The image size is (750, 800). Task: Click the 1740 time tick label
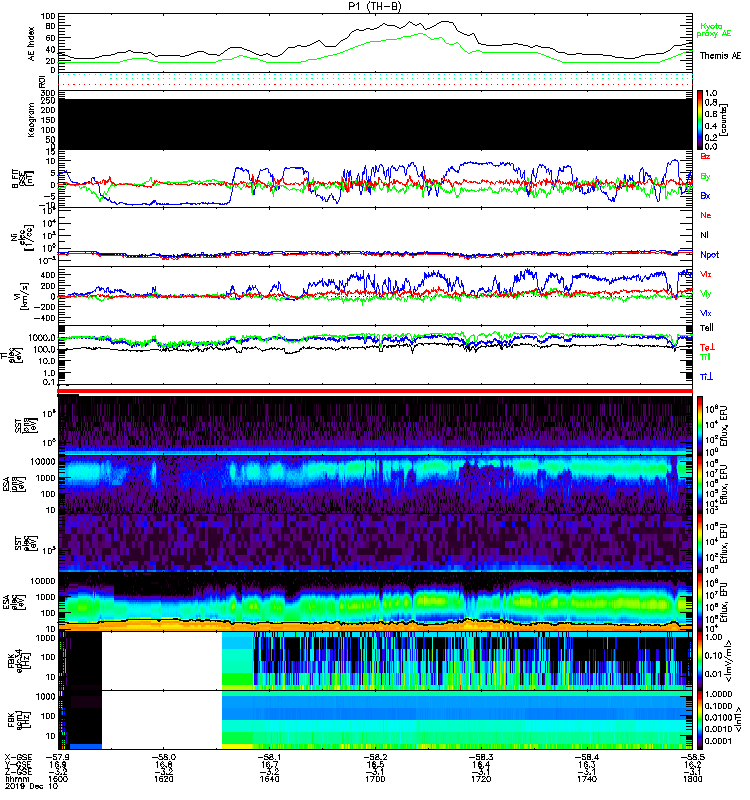tap(586, 779)
